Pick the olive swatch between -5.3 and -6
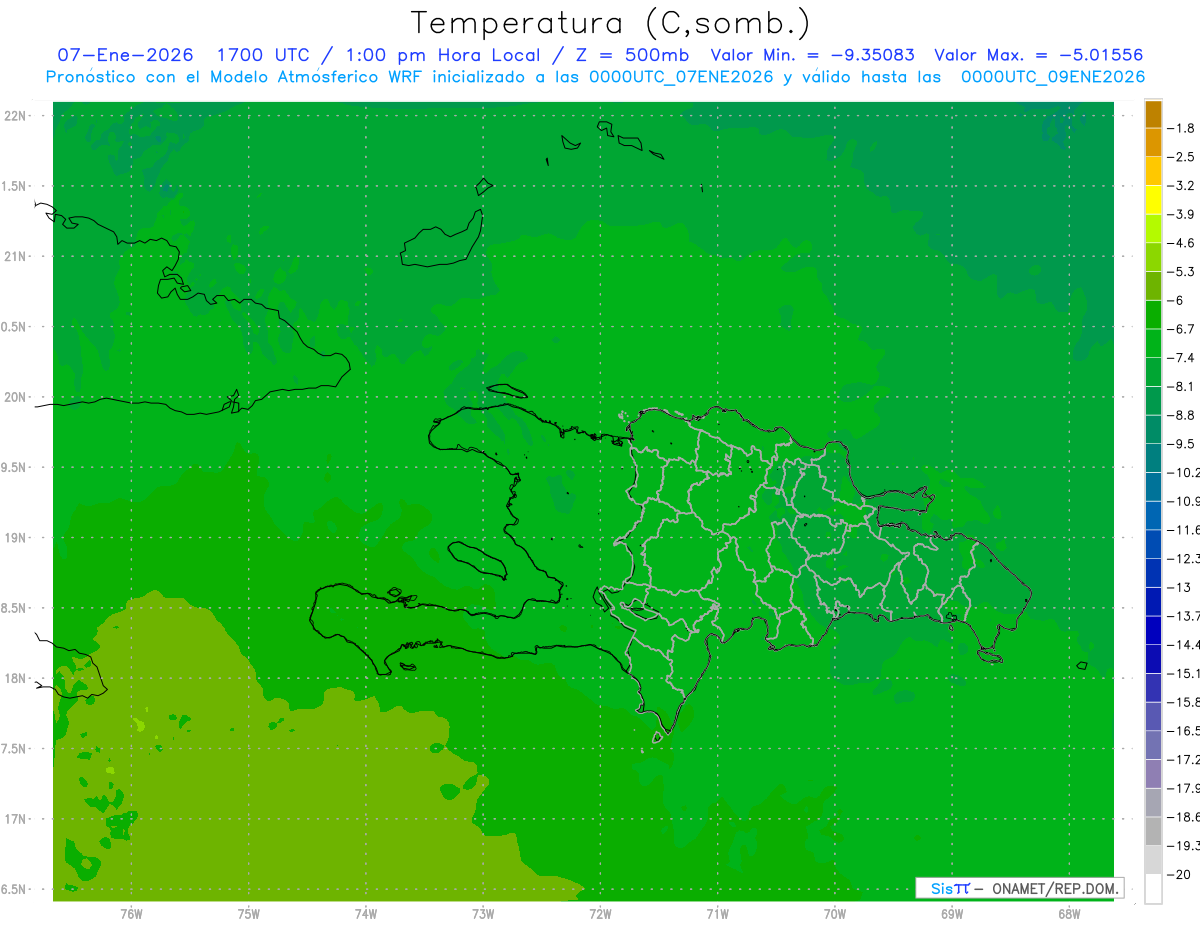 click(1153, 286)
